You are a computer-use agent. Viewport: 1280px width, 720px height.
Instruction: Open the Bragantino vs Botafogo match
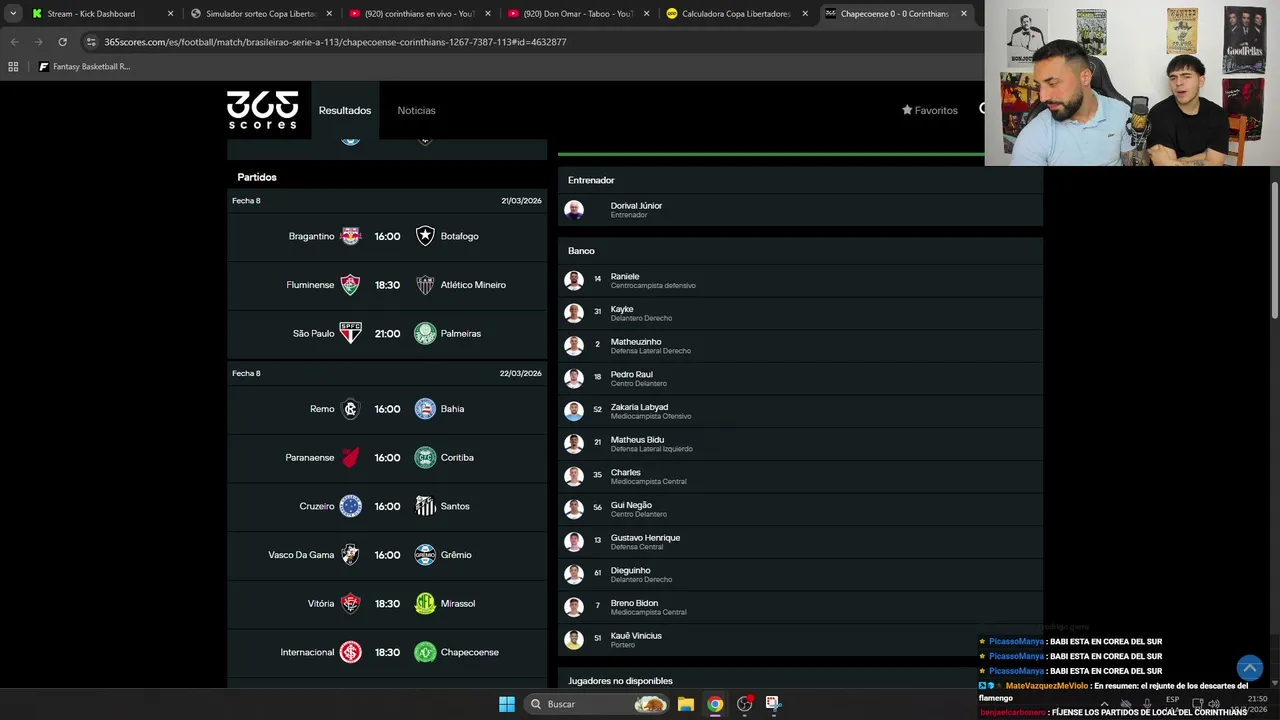pos(387,236)
